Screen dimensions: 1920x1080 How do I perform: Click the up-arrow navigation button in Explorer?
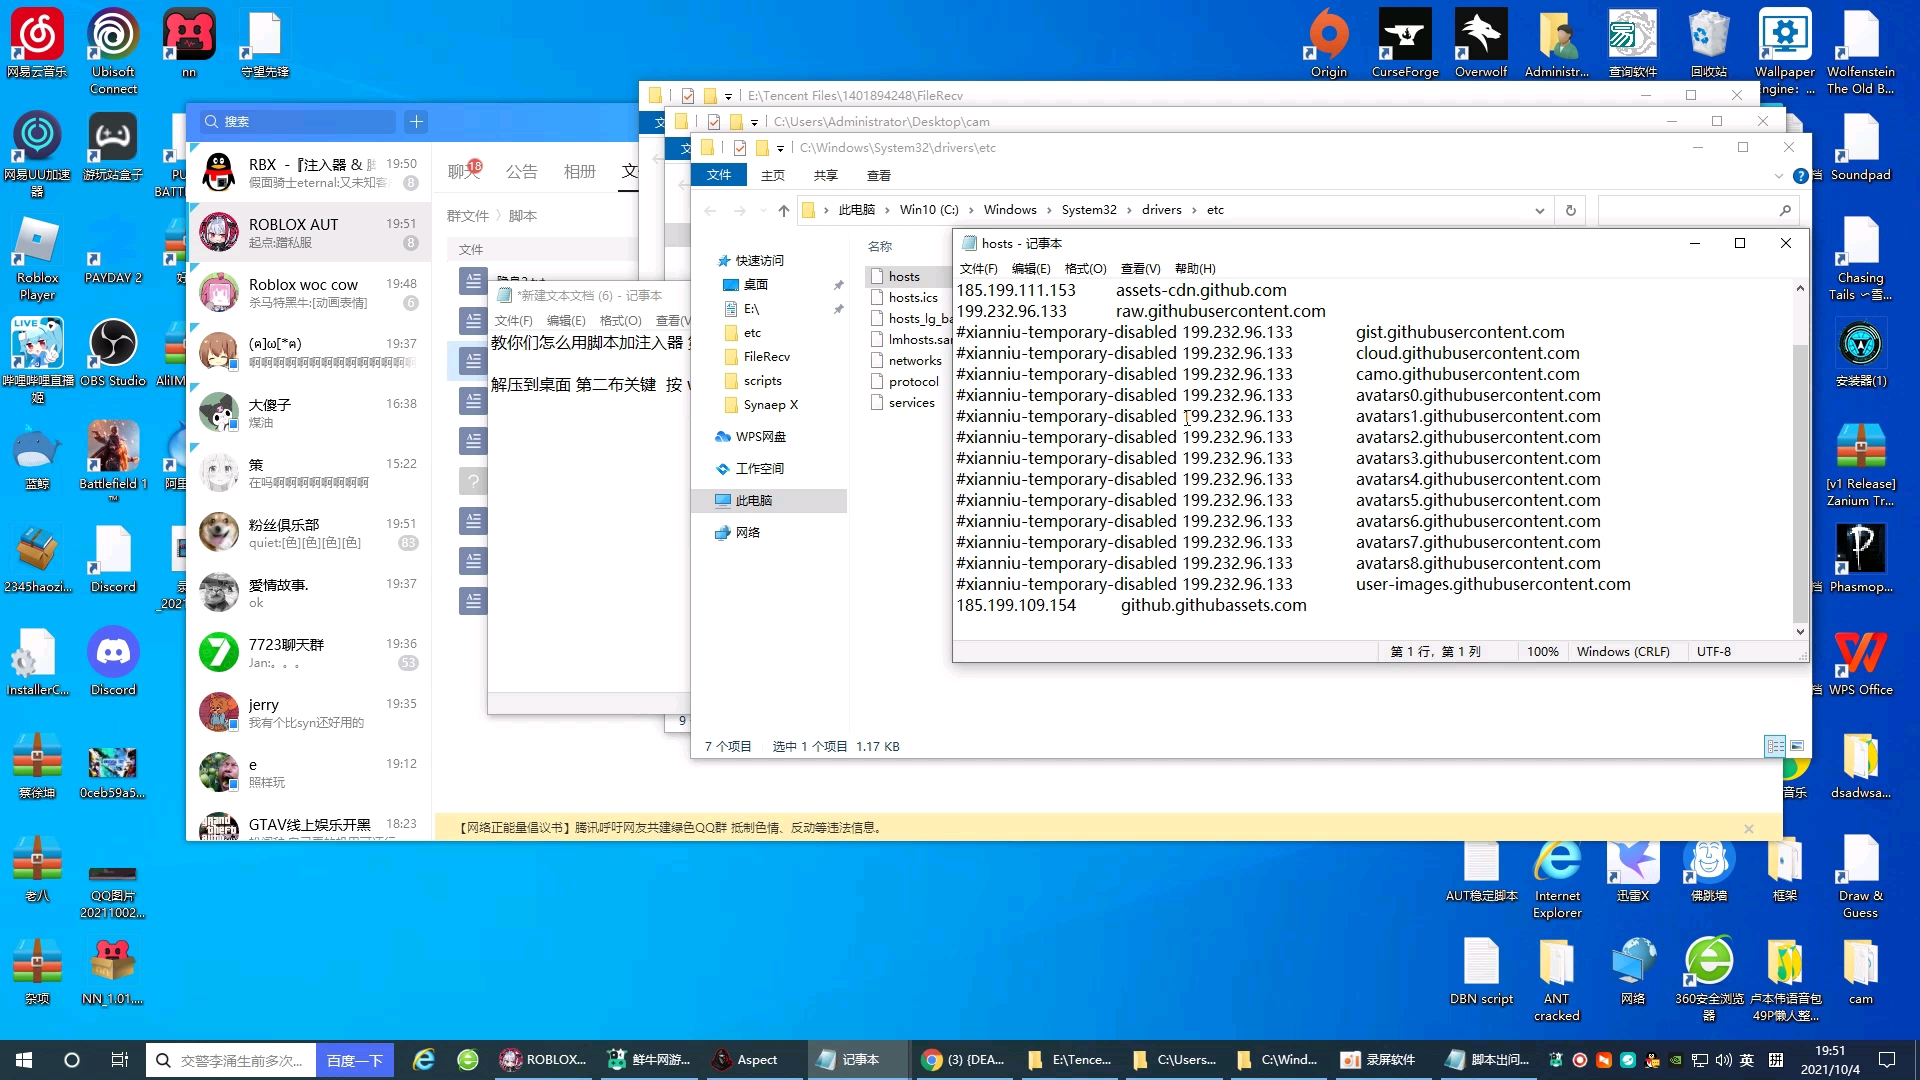click(783, 210)
